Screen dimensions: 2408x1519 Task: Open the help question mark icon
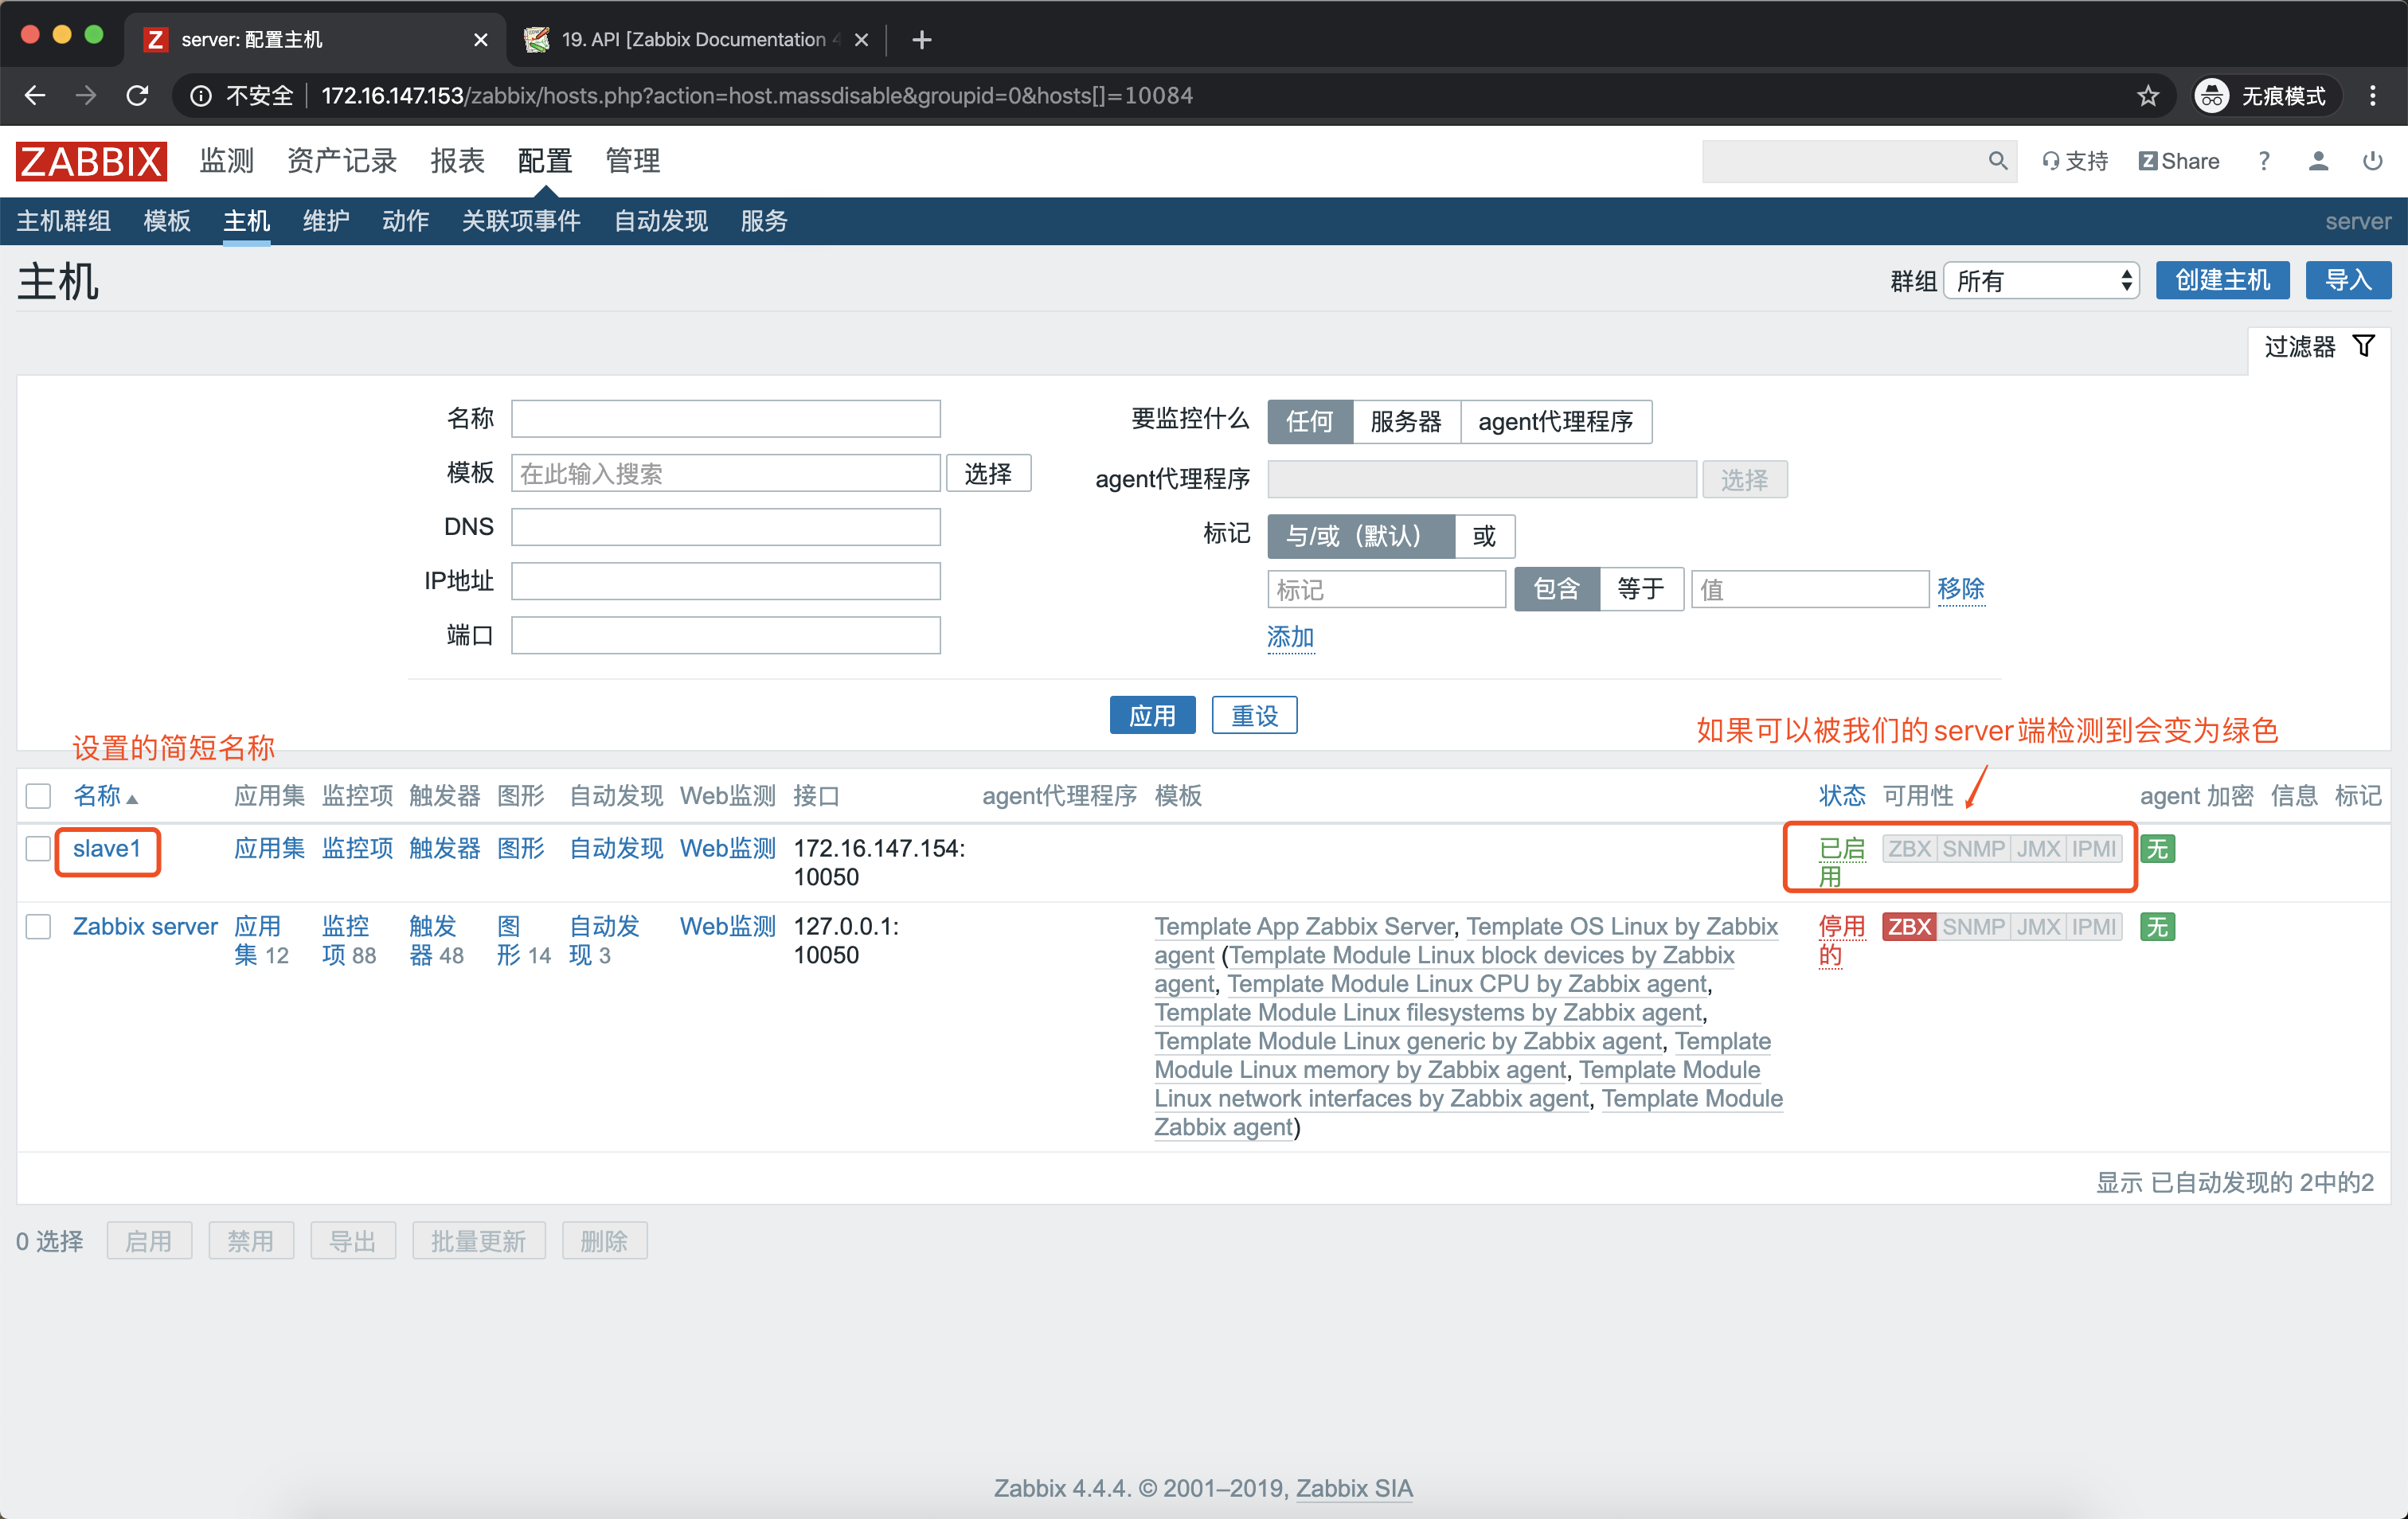point(2263,161)
